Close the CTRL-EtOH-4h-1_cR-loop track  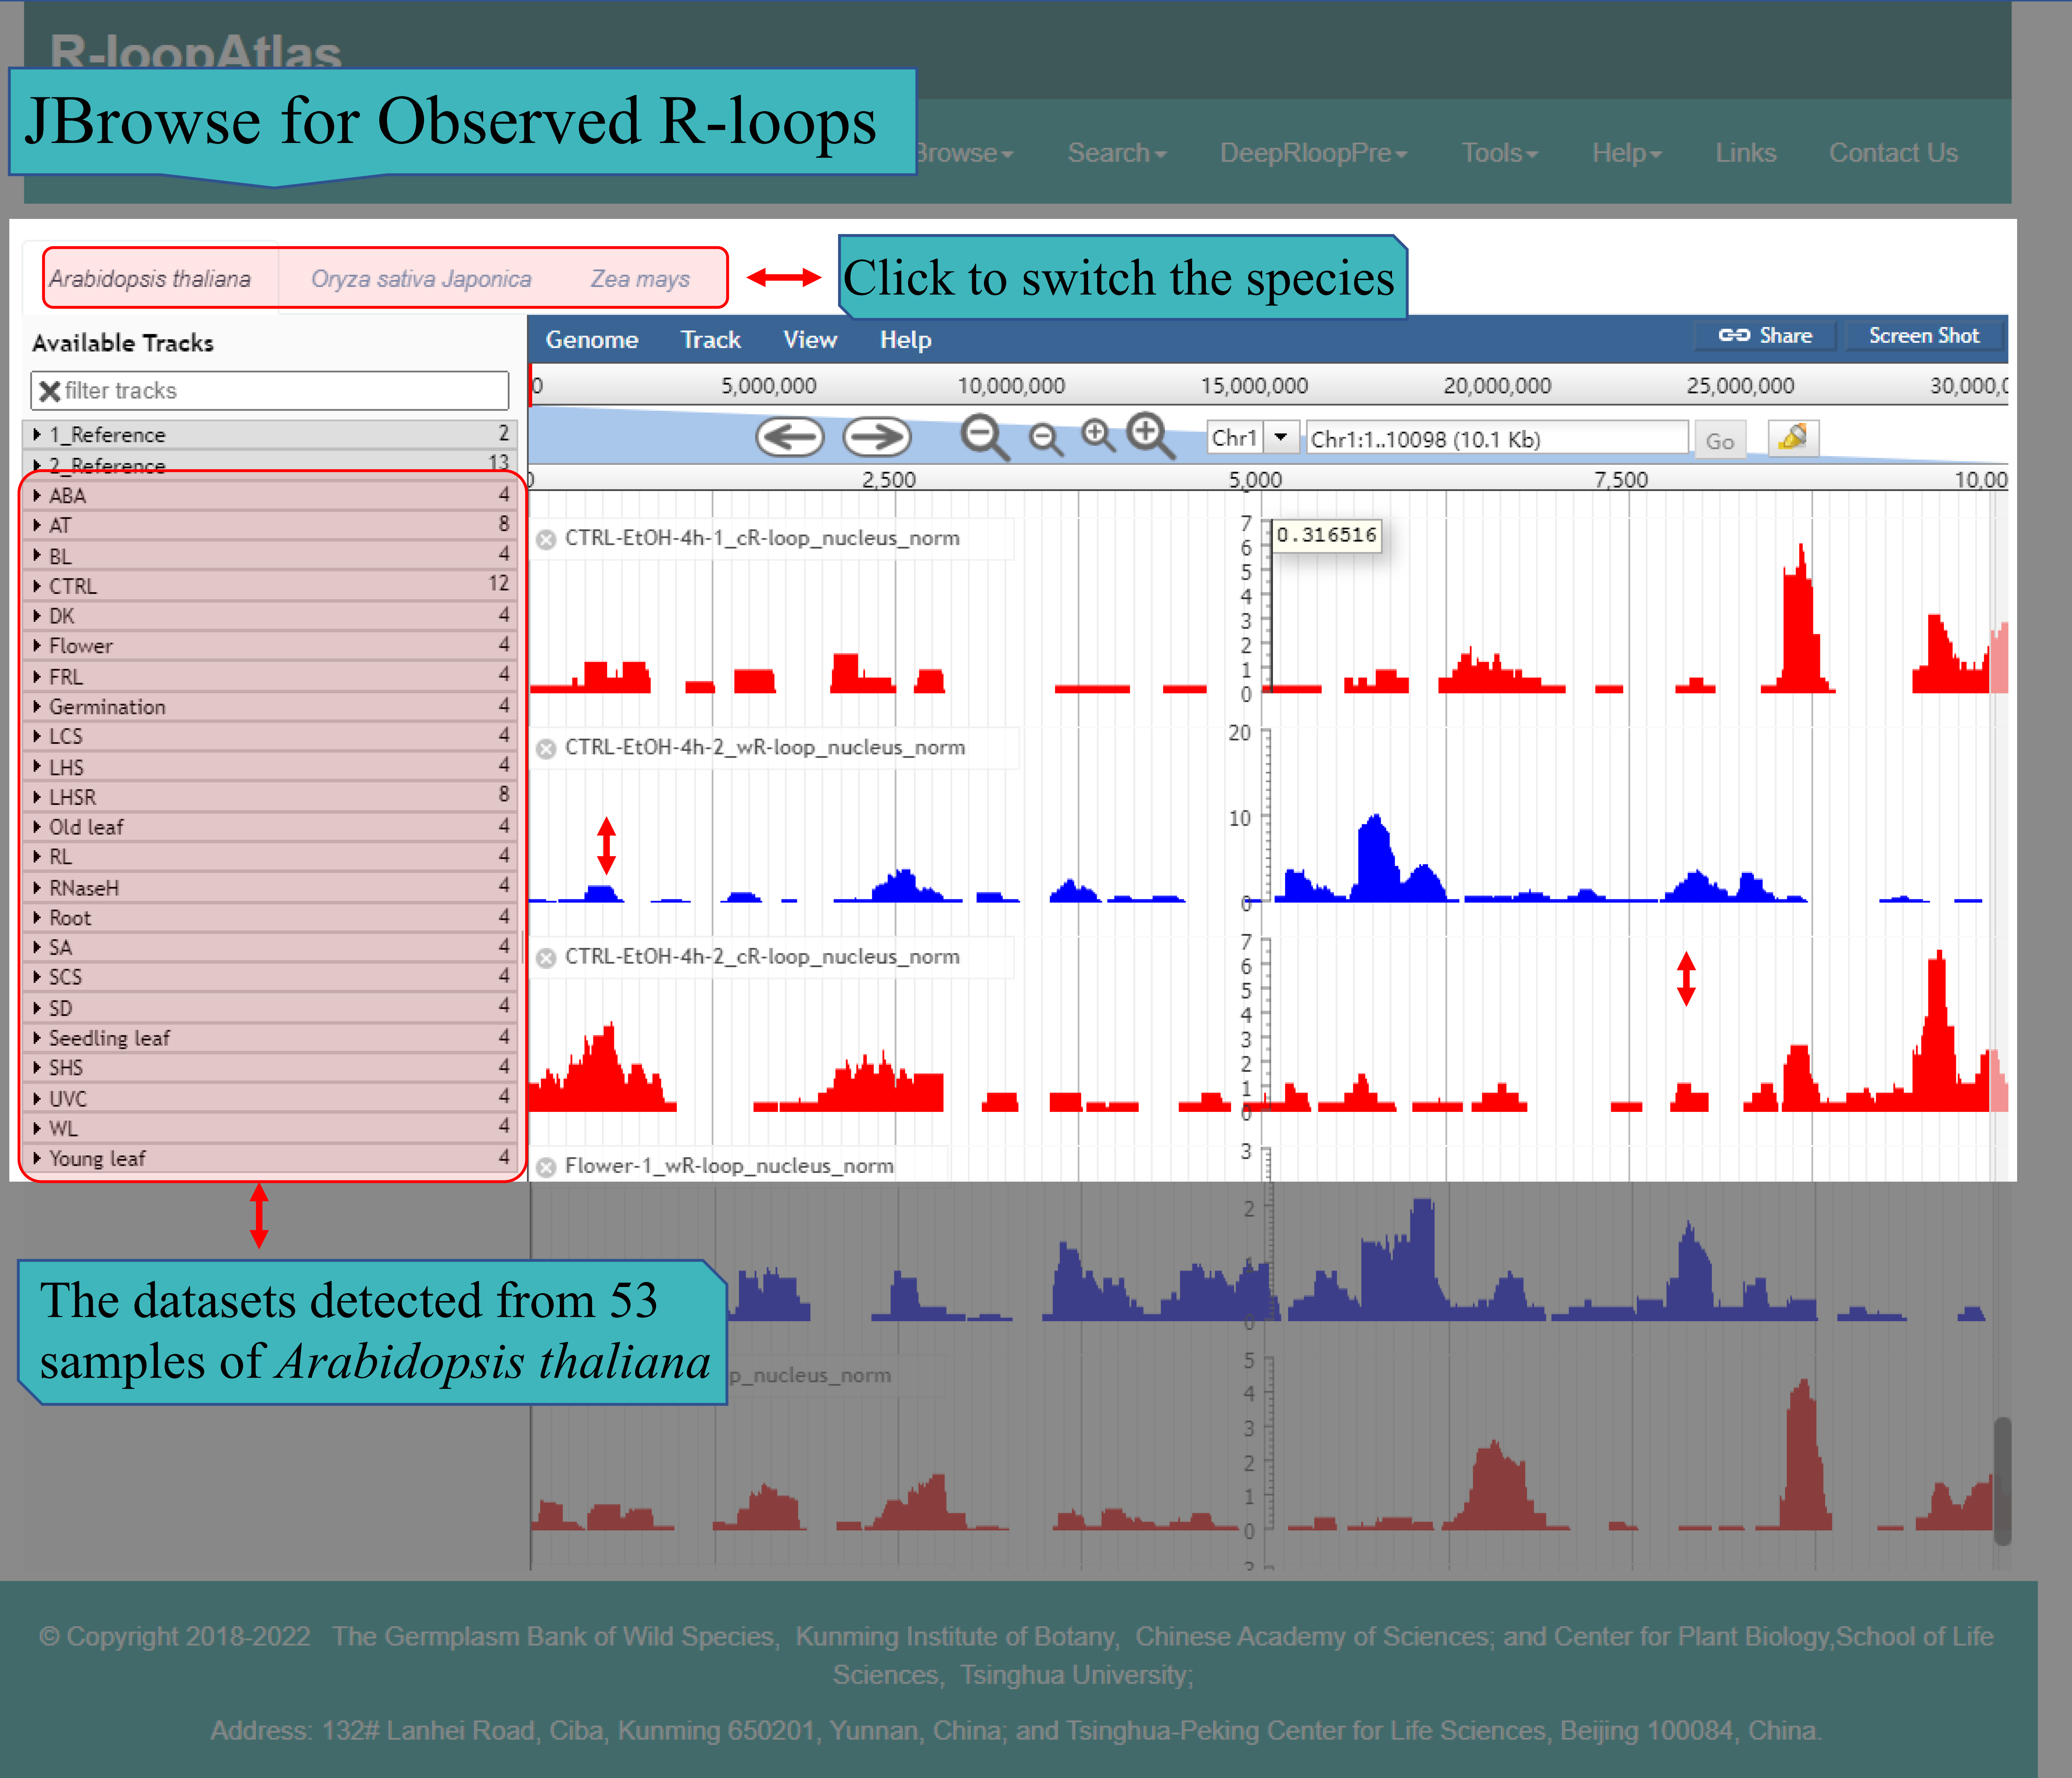(546, 540)
